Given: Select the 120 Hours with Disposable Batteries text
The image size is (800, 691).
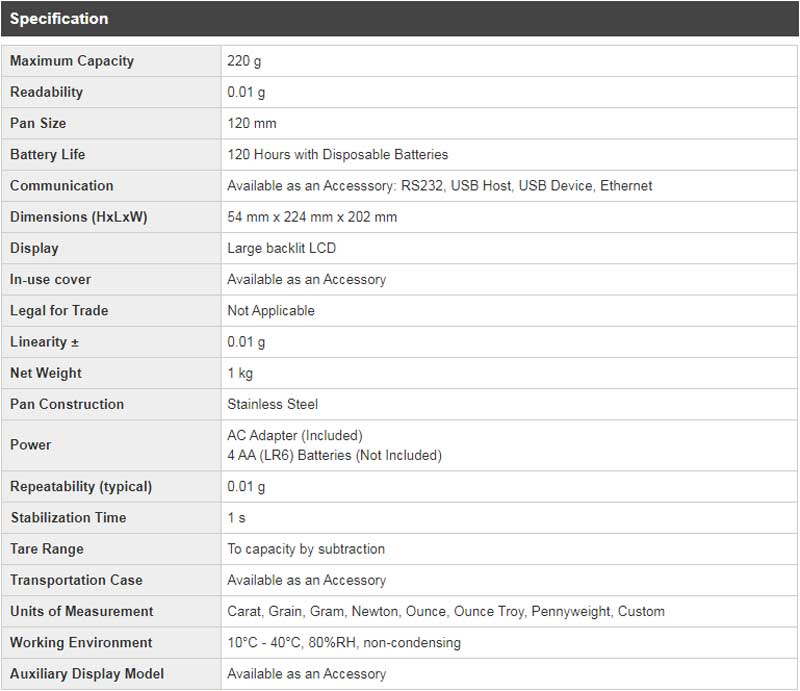Looking at the screenshot, I should click(x=337, y=155).
